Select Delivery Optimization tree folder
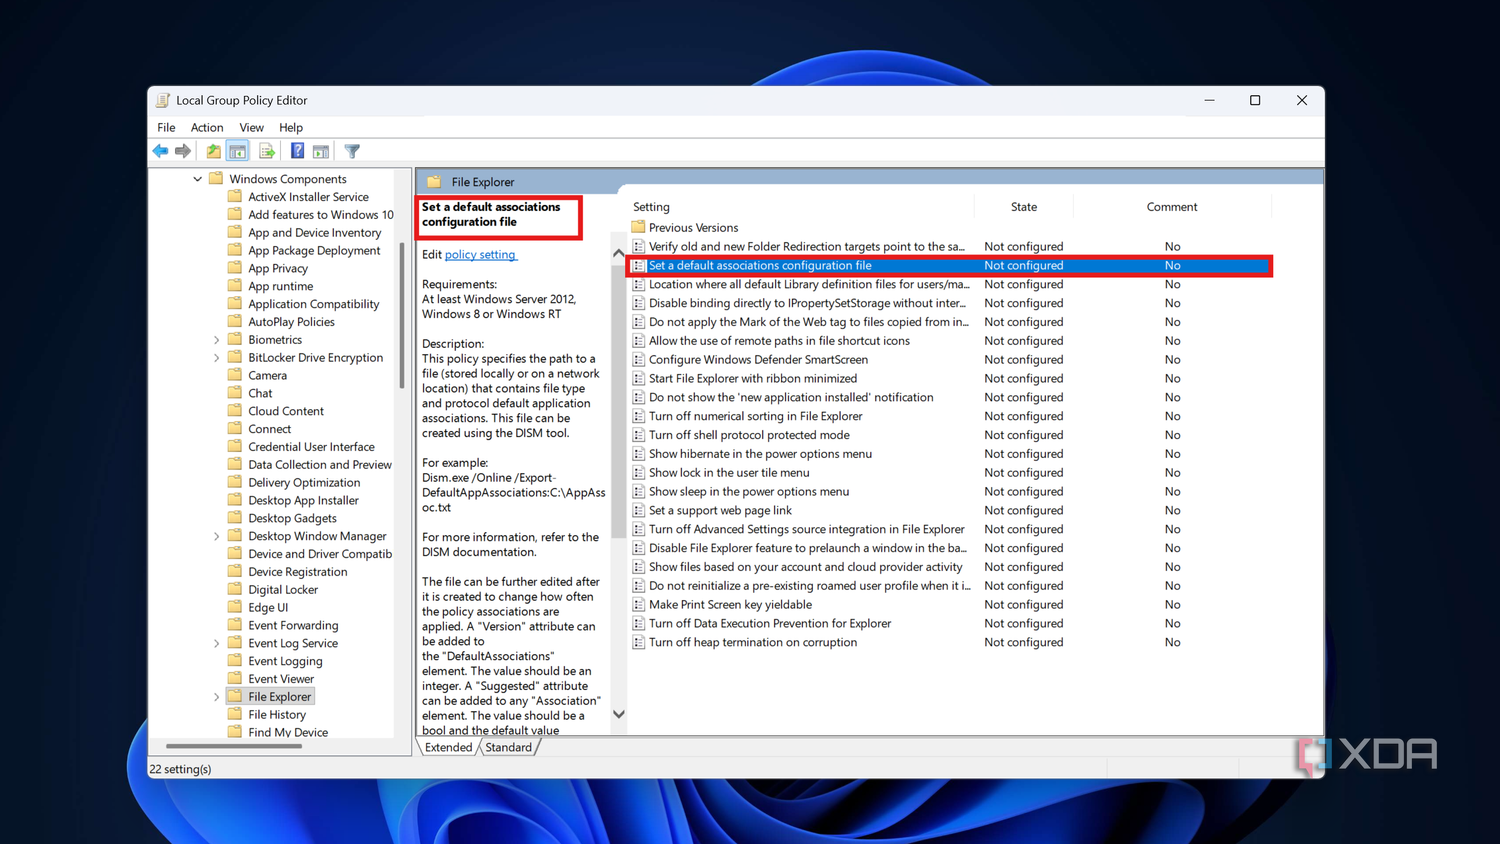This screenshot has width=1500, height=844. 304,482
